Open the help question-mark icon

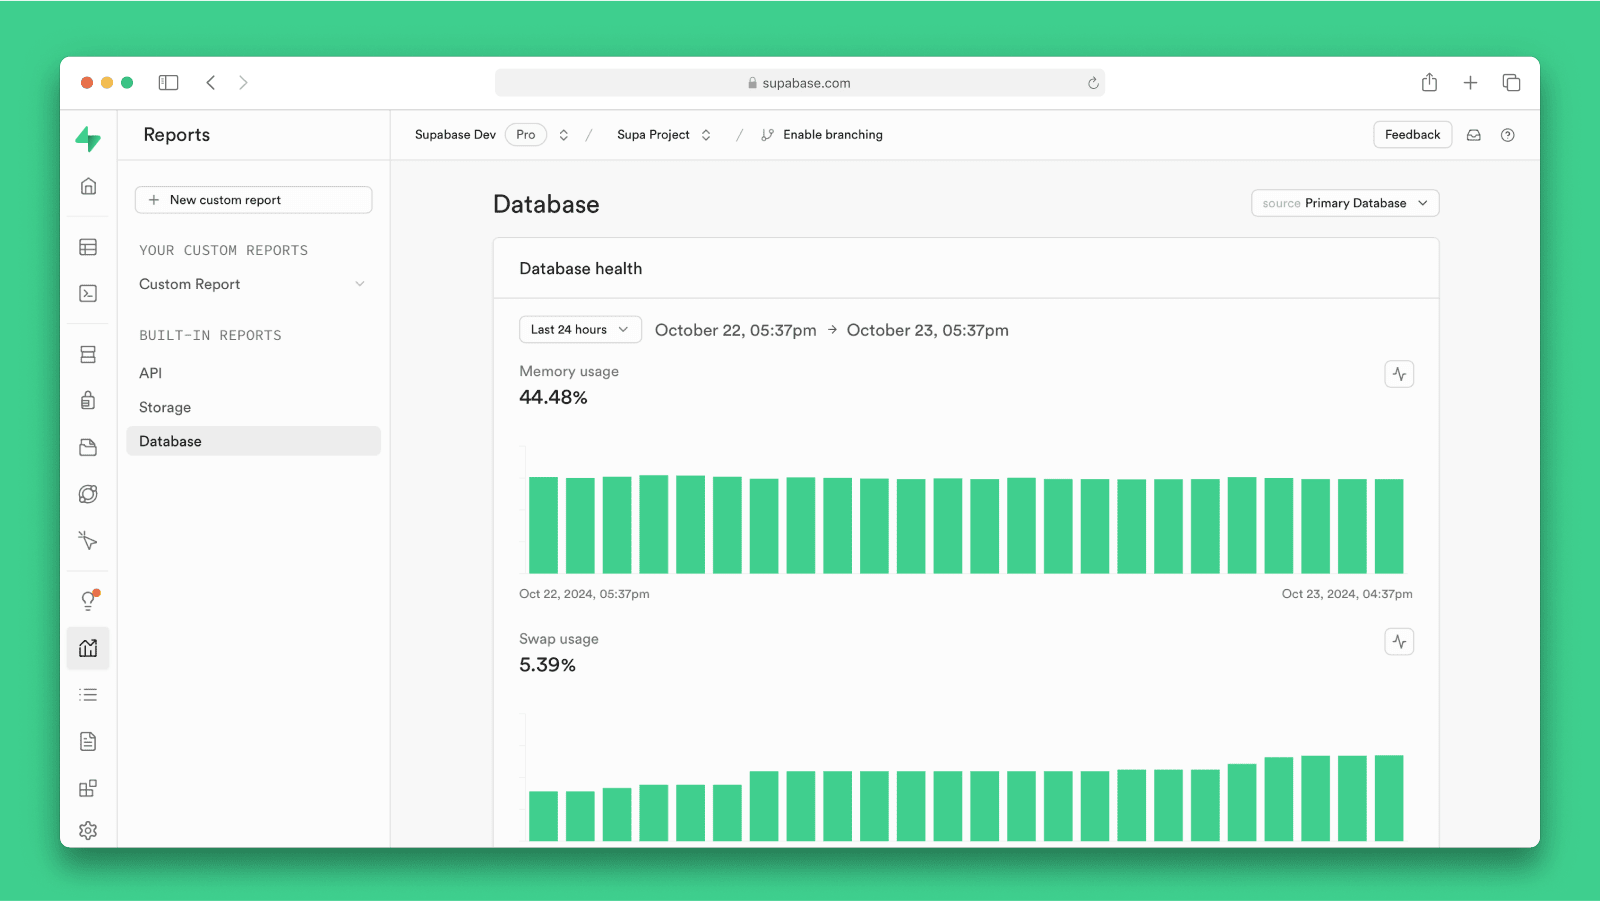1507,135
